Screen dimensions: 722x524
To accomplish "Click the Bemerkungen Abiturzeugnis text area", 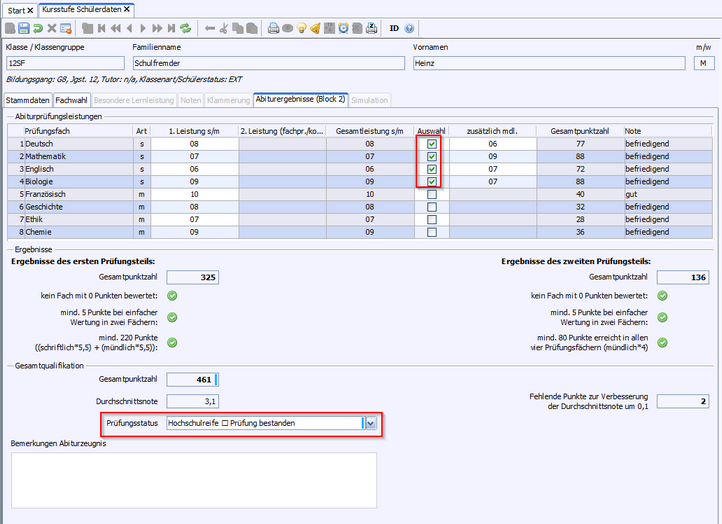I will point(194,480).
